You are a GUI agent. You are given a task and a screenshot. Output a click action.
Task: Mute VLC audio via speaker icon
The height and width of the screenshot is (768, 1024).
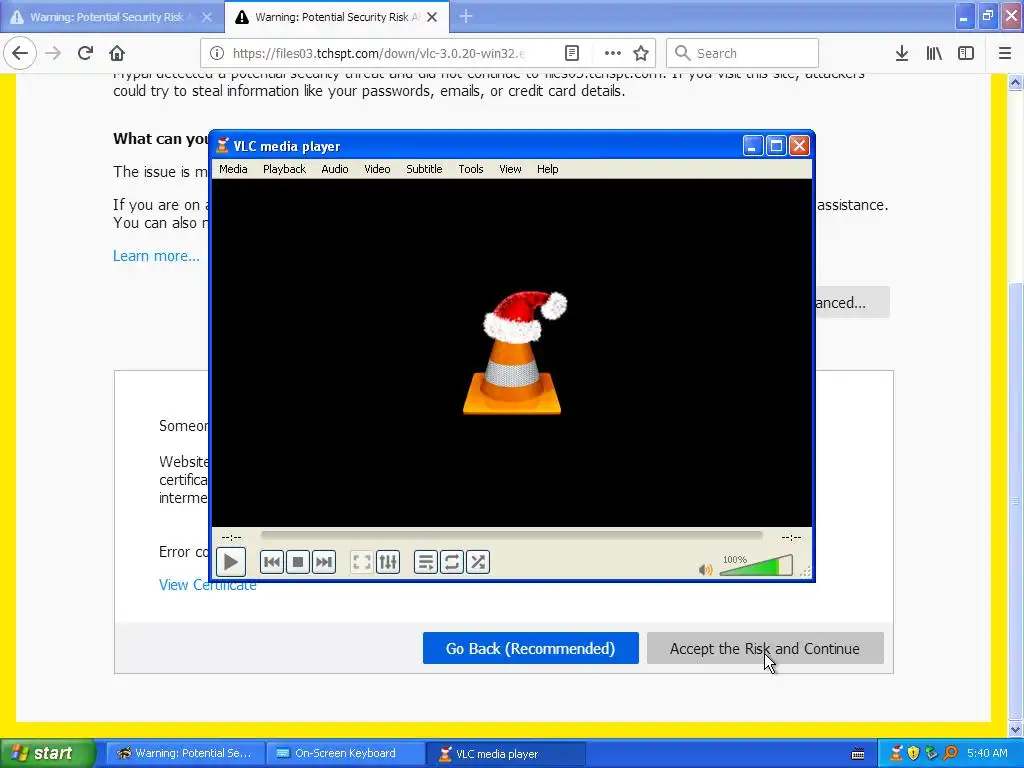point(705,569)
